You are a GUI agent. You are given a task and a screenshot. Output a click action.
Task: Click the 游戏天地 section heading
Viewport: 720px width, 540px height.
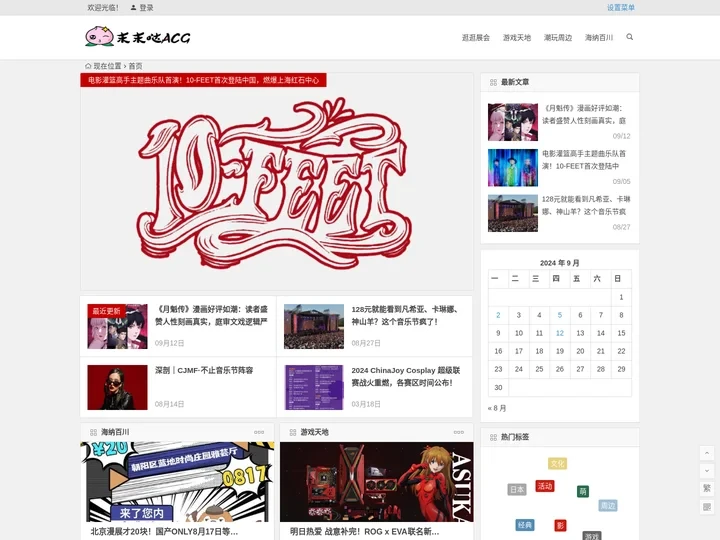click(x=315, y=432)
